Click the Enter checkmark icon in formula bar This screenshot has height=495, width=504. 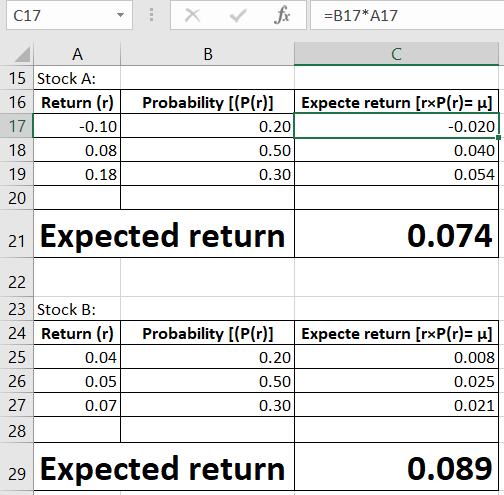pyautogui.click(x=238, y=15)
